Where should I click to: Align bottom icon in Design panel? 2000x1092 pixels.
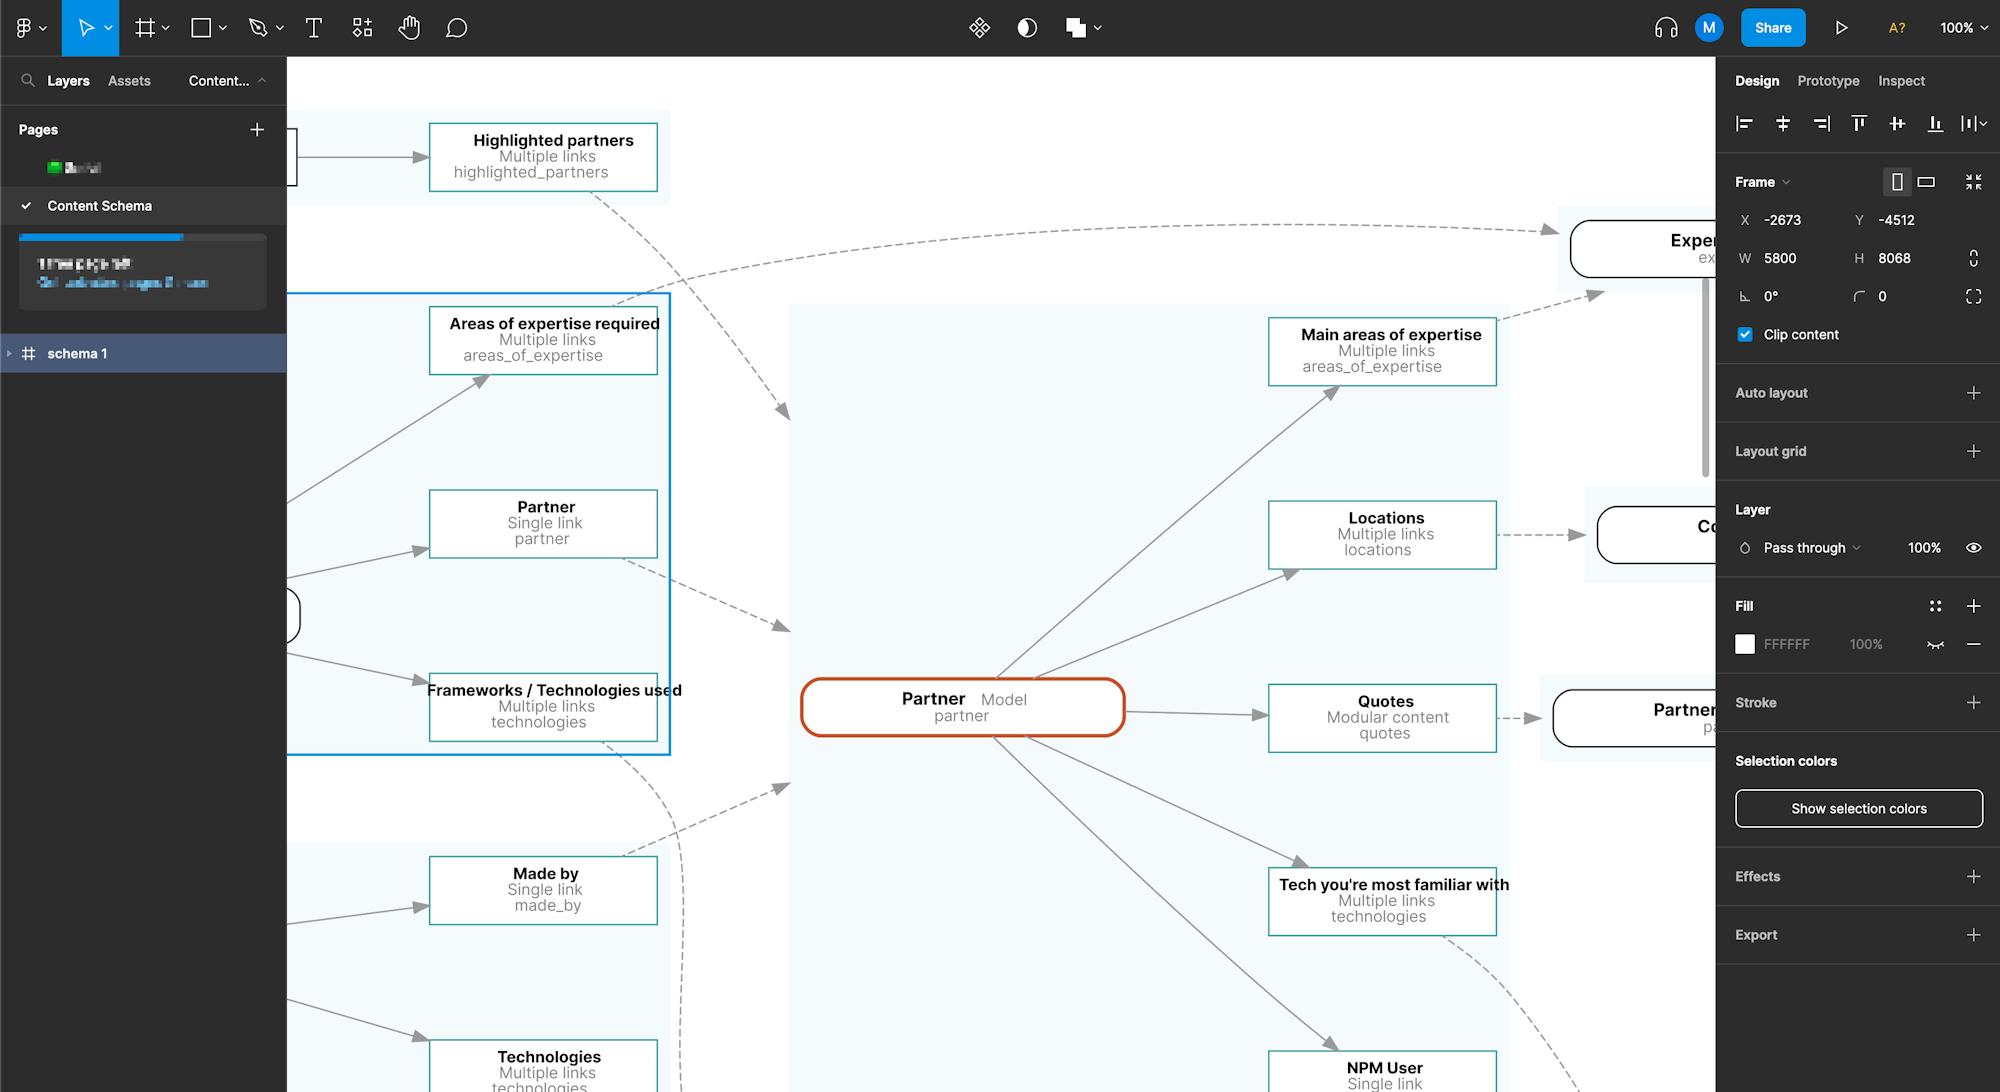click(1935, 124)
